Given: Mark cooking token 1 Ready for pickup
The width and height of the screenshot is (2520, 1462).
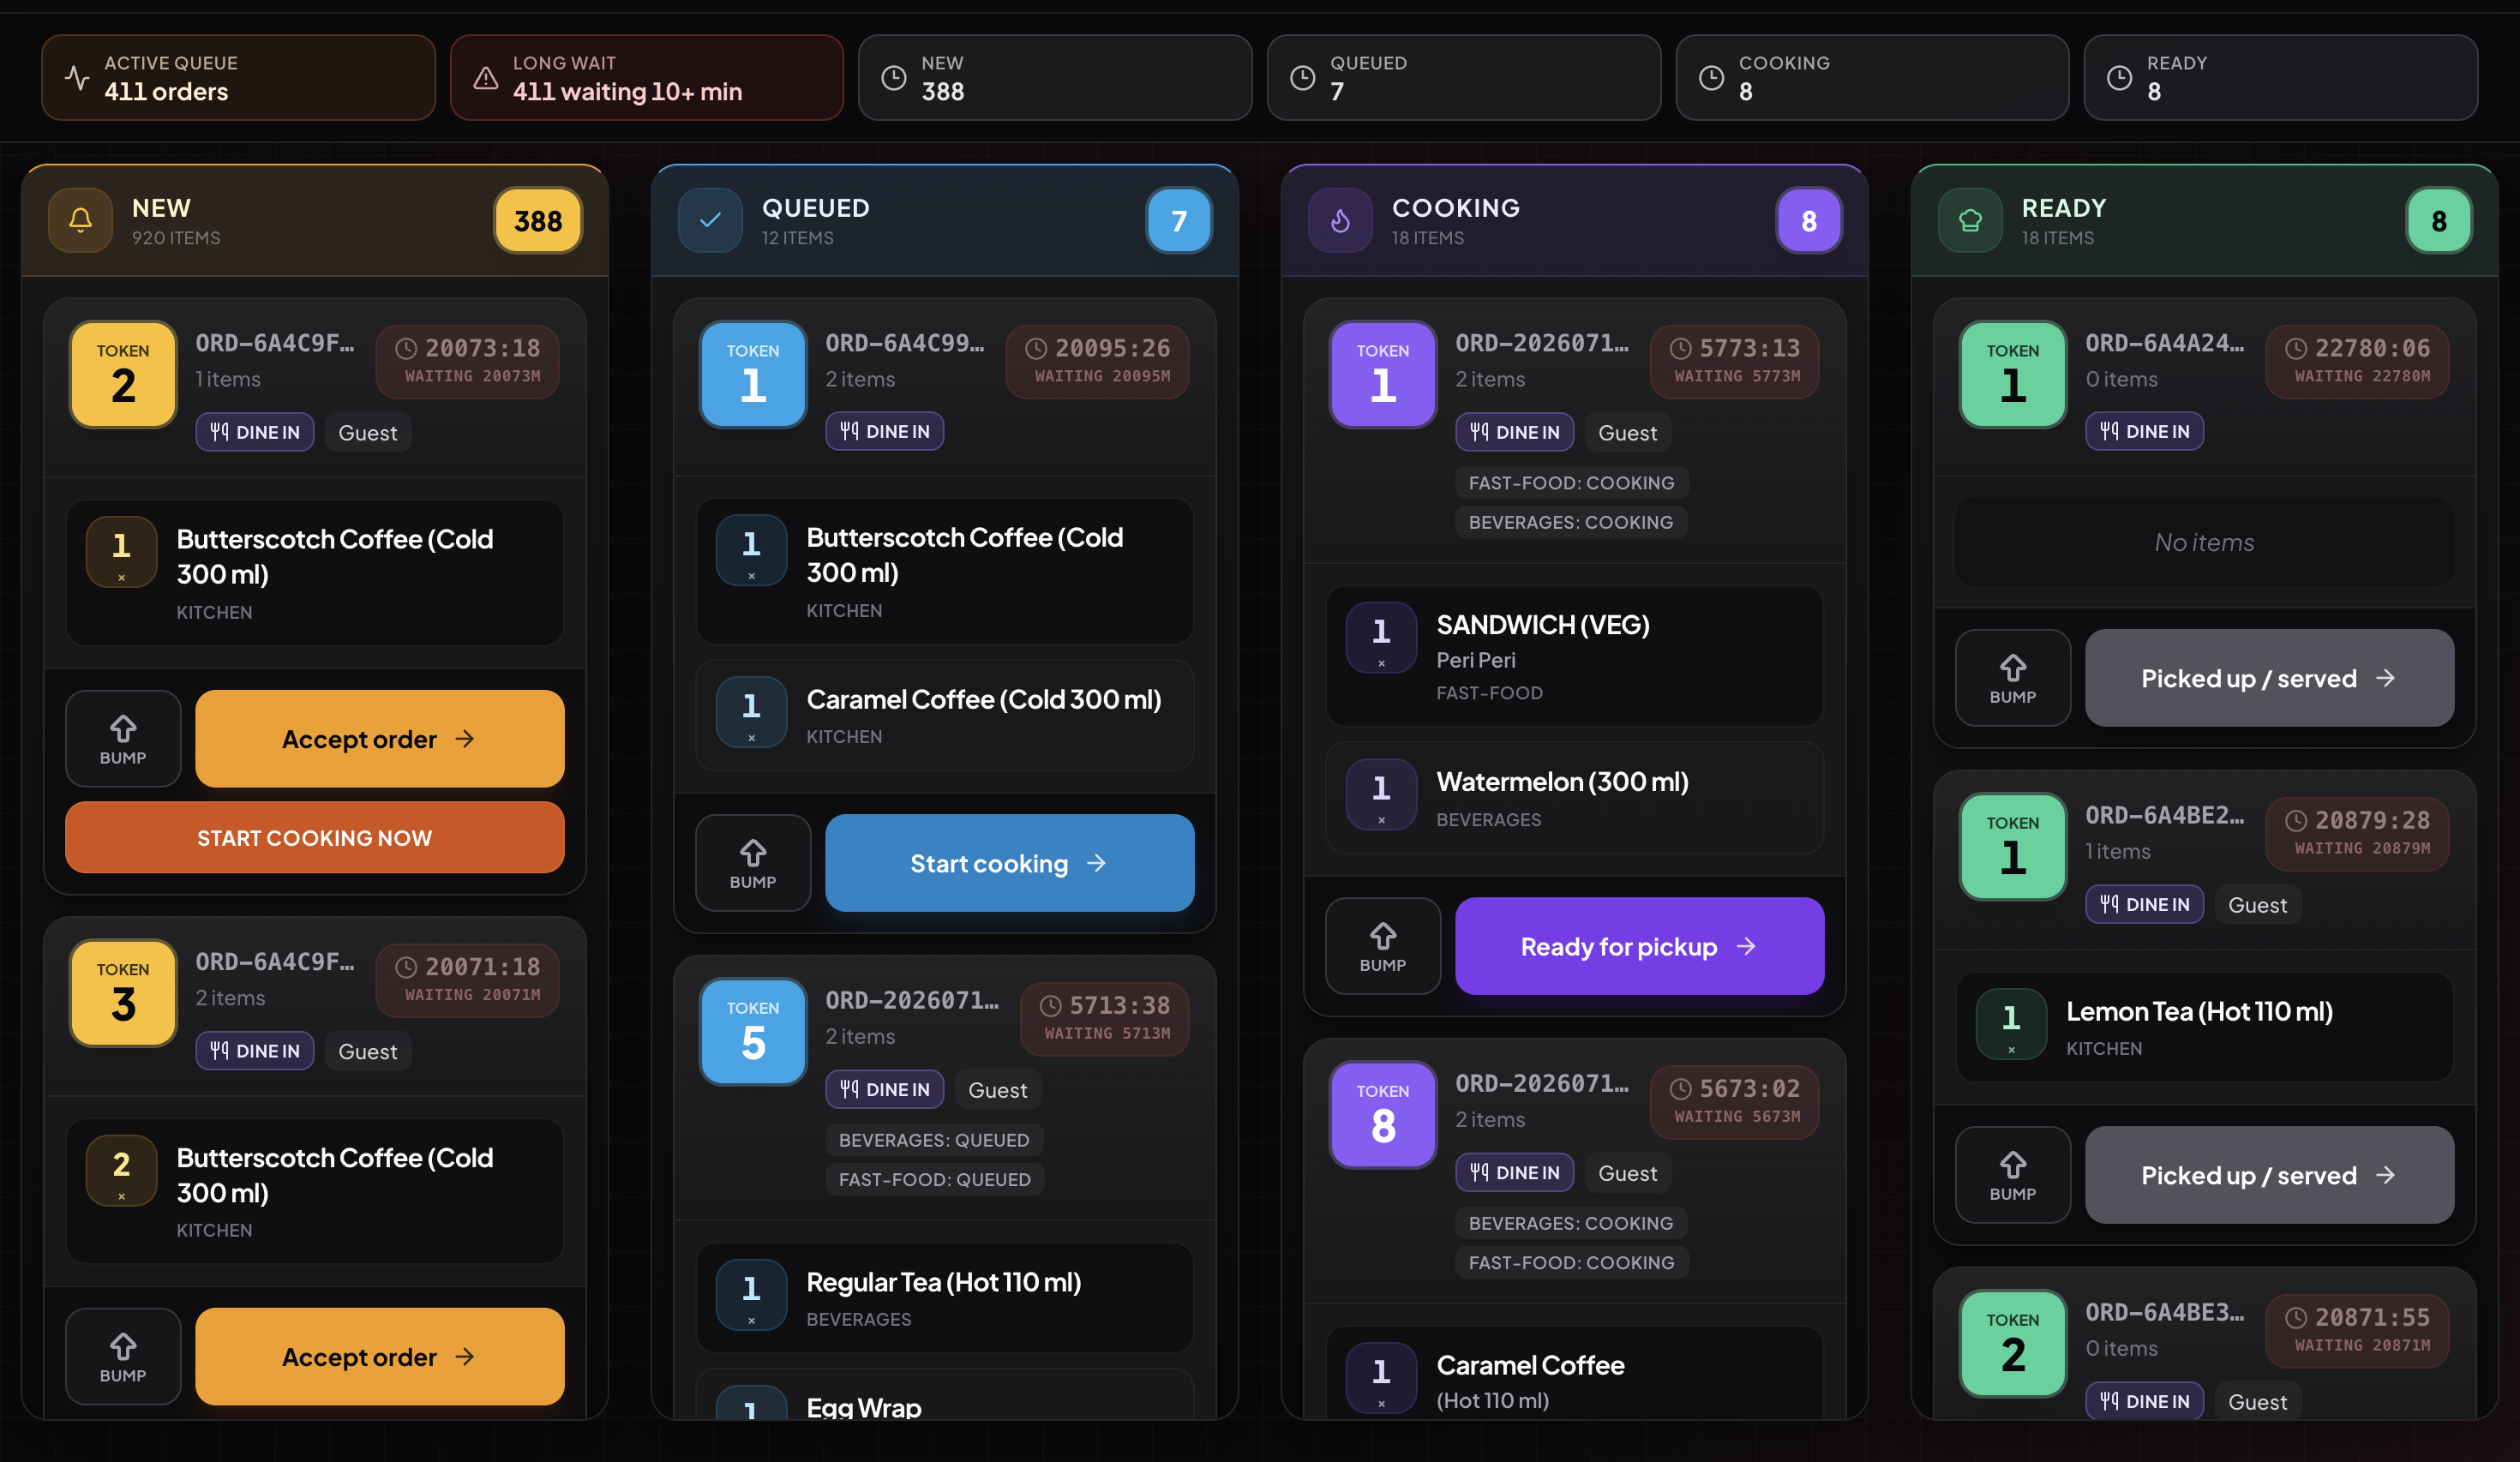Looking at the screenshot, I should click(1640, 946).
